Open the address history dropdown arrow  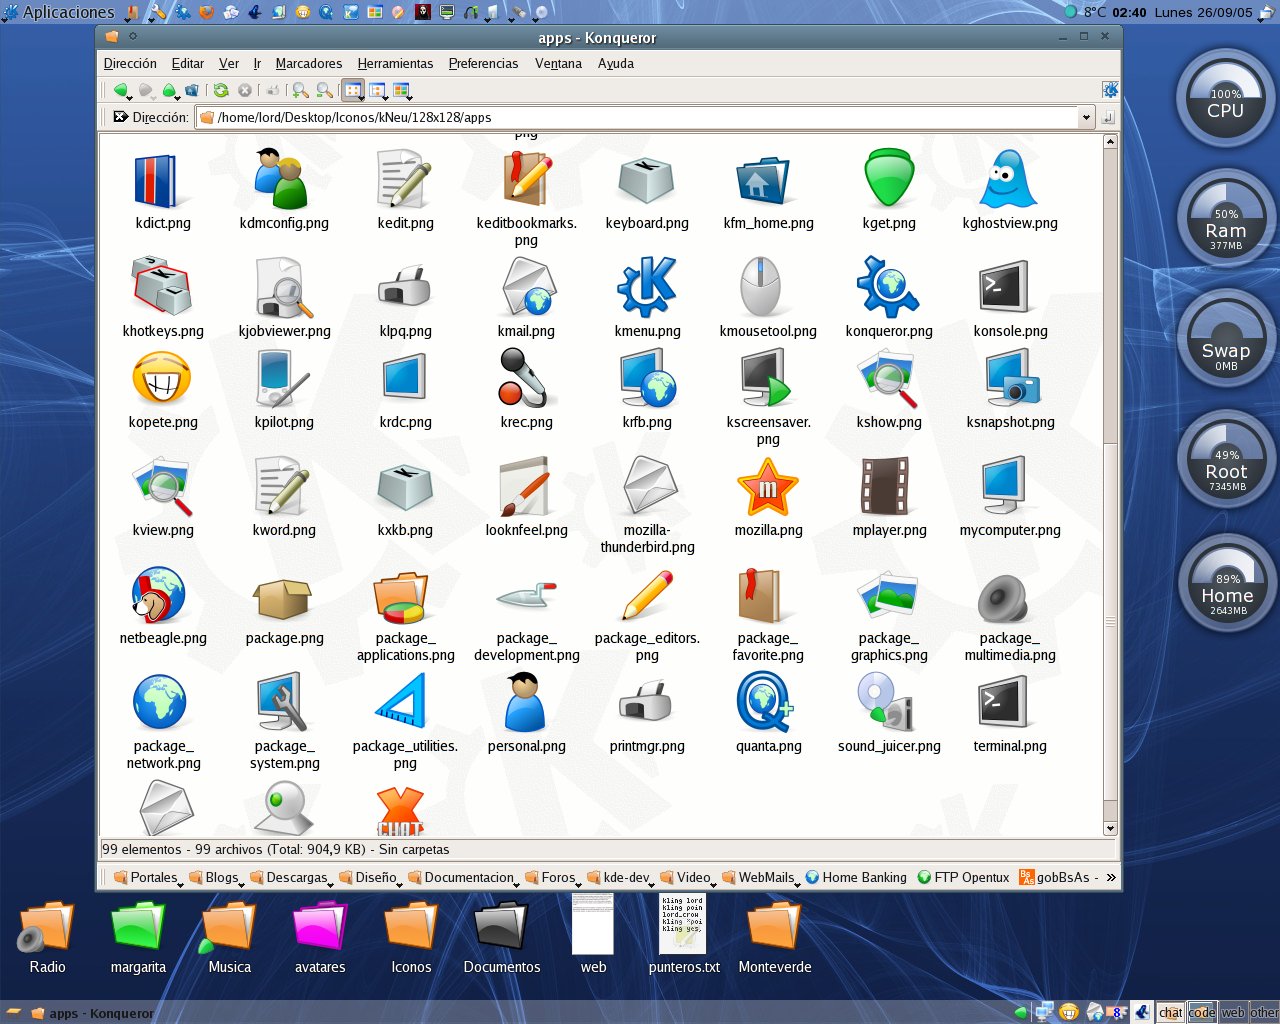1086,117
